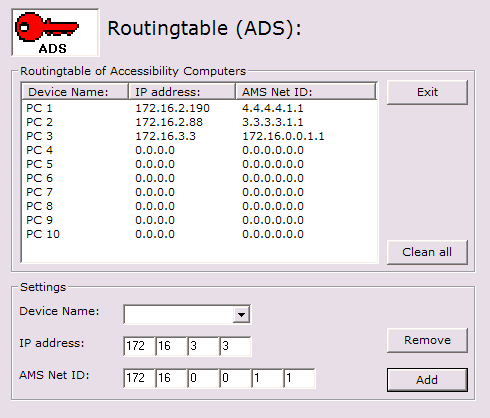Viewport: 490px width, 418px height.
Task: Click the Clean all button
Action: pyautogui.click(x=427, y=252)
